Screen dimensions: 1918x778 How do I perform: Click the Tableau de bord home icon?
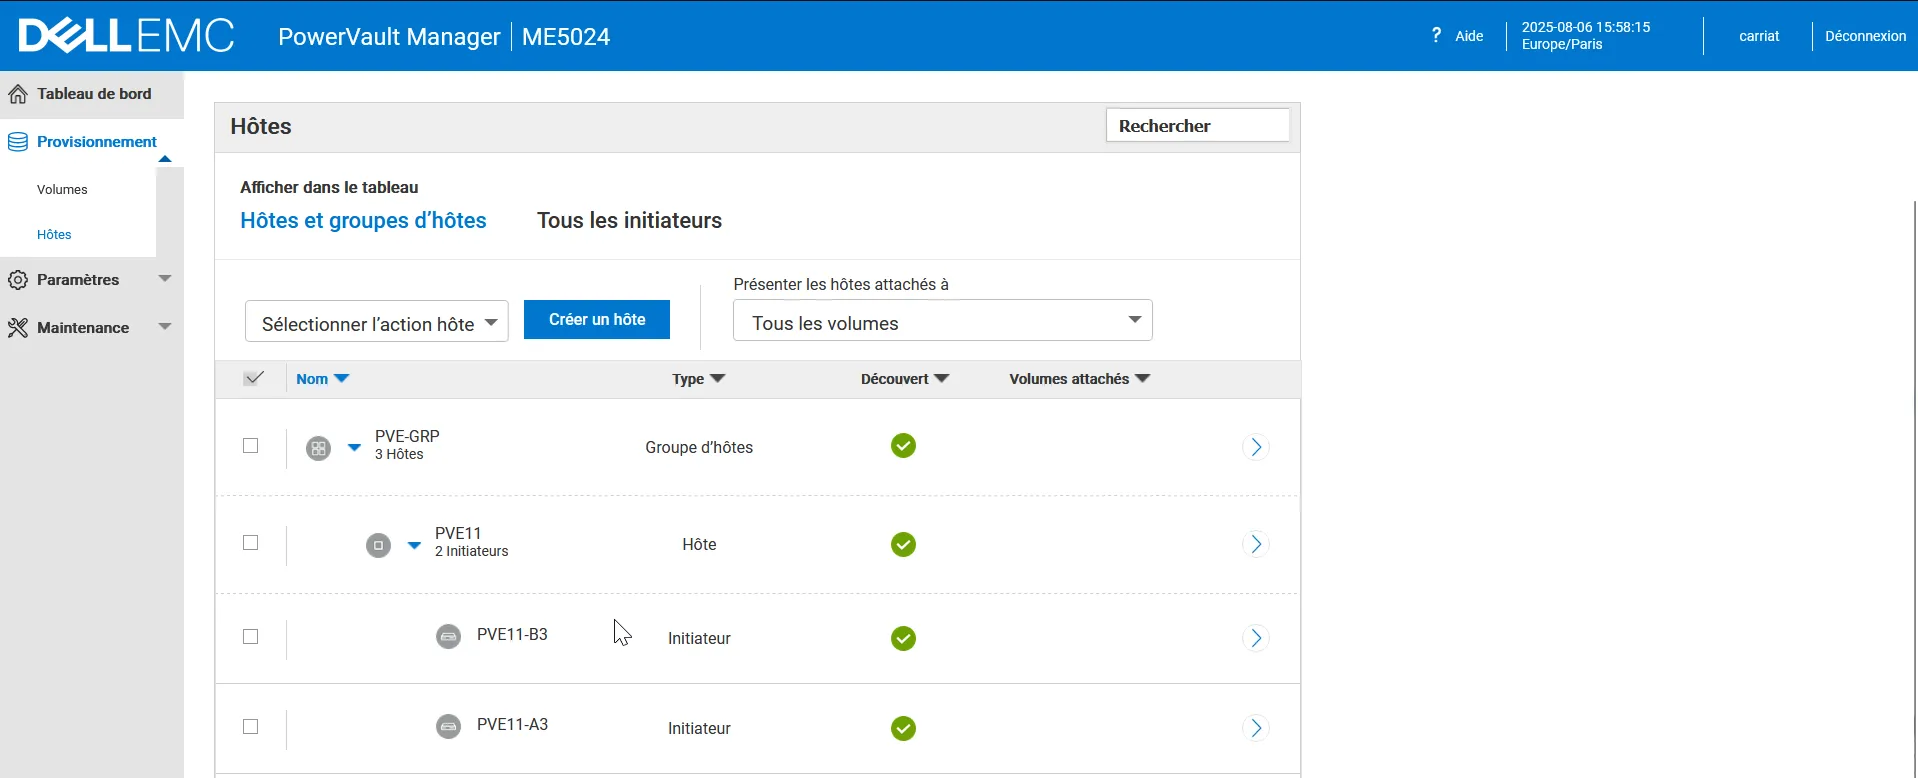[x=18, y=94]
